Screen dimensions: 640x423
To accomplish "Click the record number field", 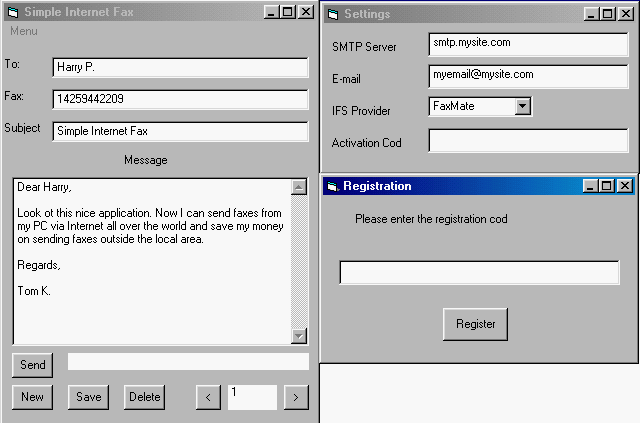I will click(x=252, y=397).
